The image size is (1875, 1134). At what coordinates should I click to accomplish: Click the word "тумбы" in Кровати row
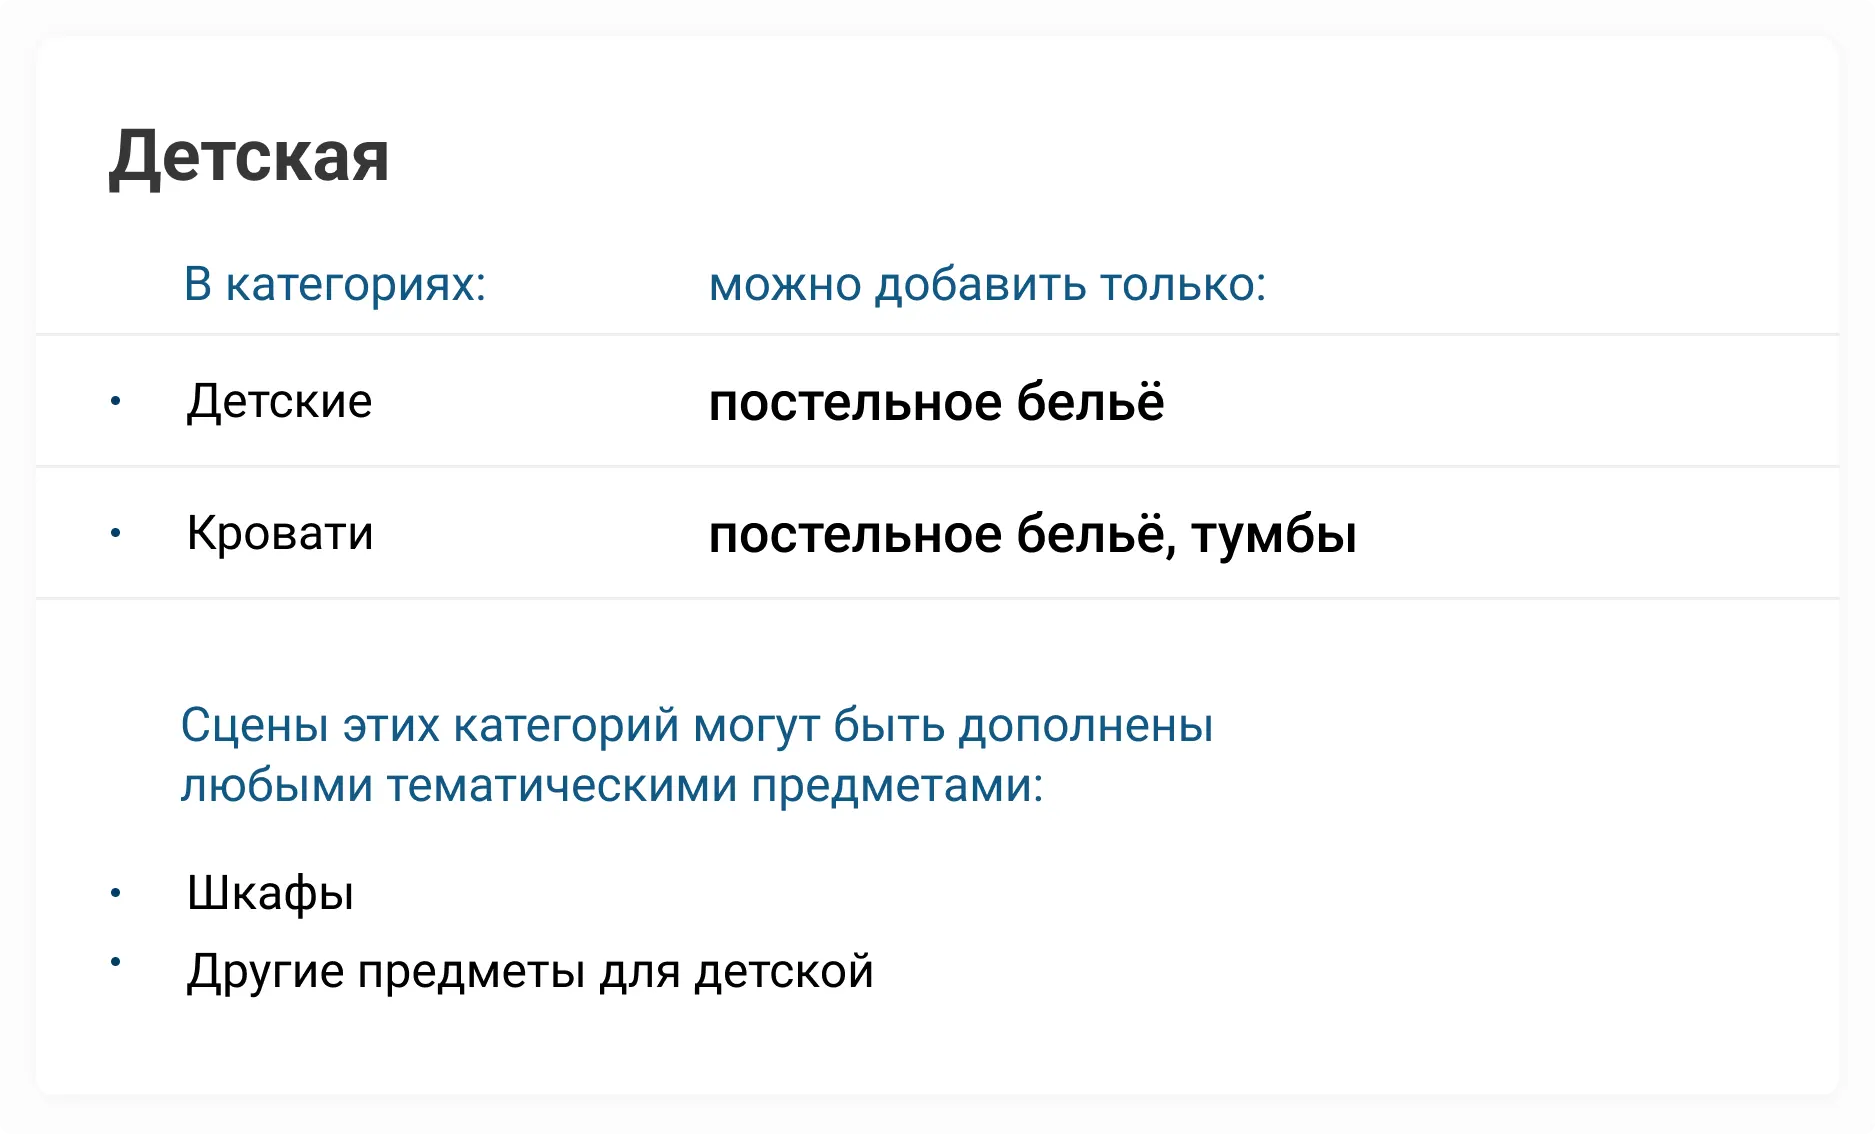[x=1274, y=535]
